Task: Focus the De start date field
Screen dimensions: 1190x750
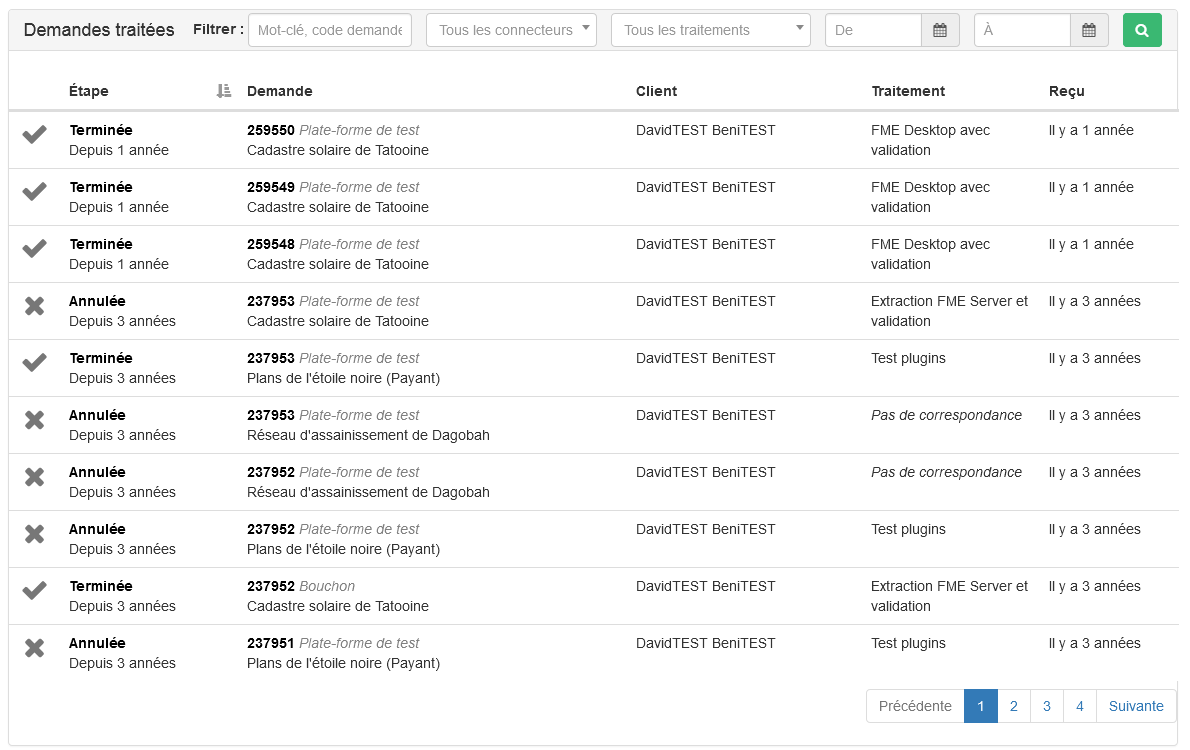Action: pyautogui.click(x=873, y=30)
